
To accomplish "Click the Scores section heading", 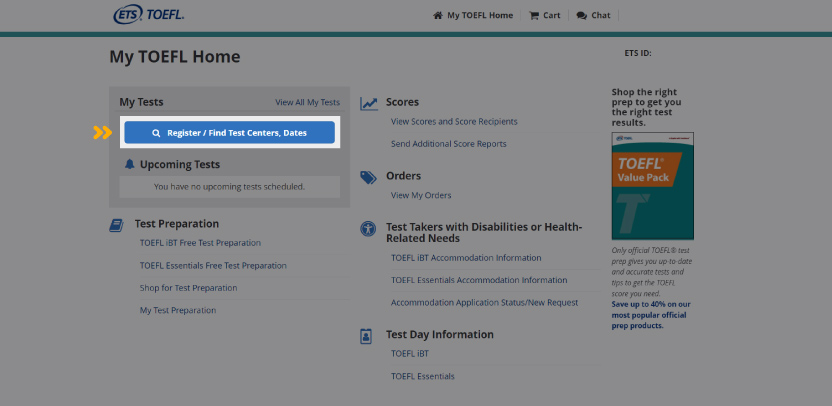I will [x=402, y=102].
